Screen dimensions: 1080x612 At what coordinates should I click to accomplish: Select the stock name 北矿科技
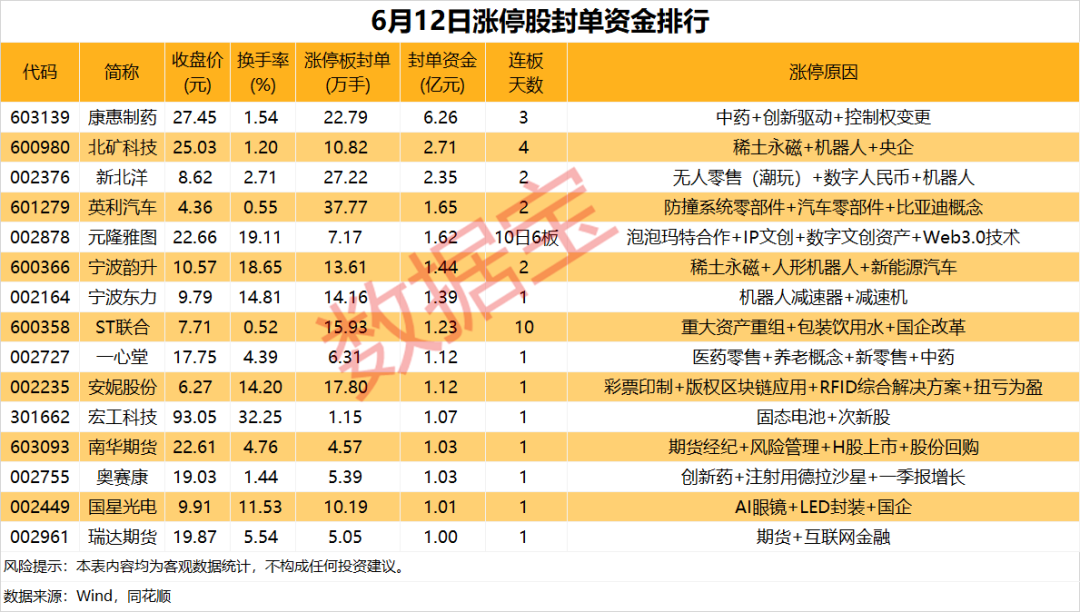tap(122, 147)
